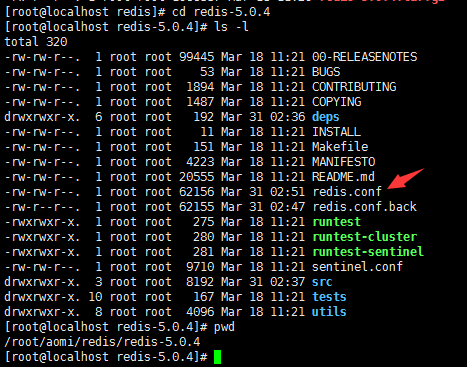The image size is (467, 367).
Task: Select the INSTALL file name
Action: (336, 132)
